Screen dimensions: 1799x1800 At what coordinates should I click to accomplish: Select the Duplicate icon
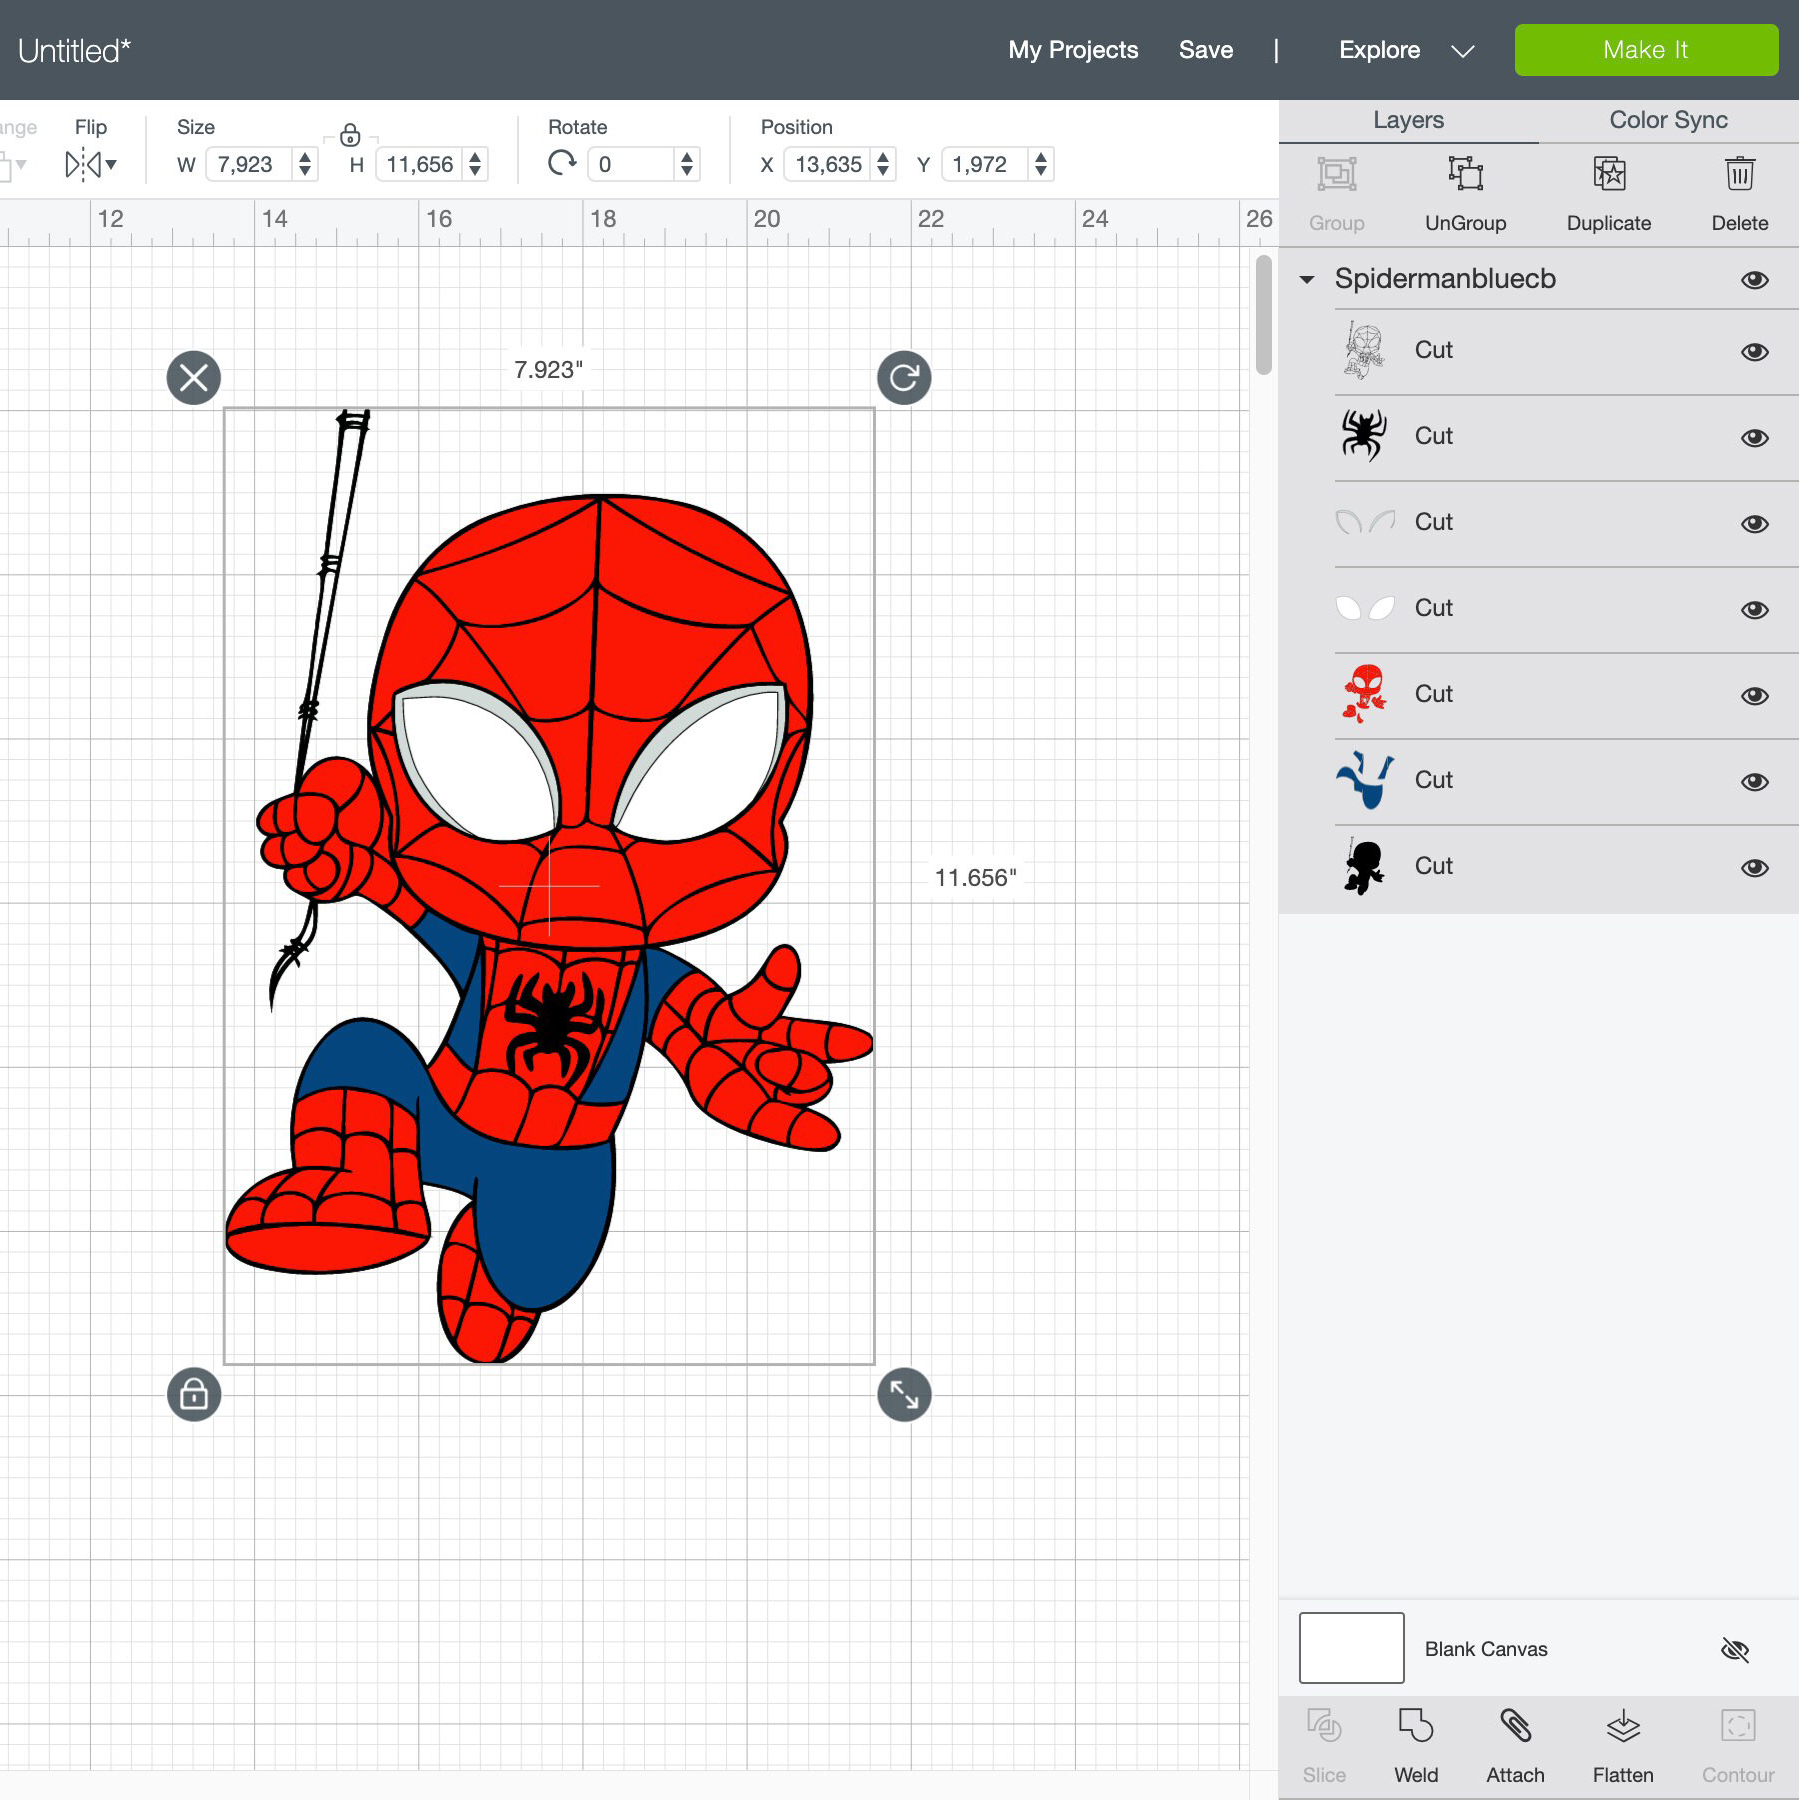(x=1608, y=175)
